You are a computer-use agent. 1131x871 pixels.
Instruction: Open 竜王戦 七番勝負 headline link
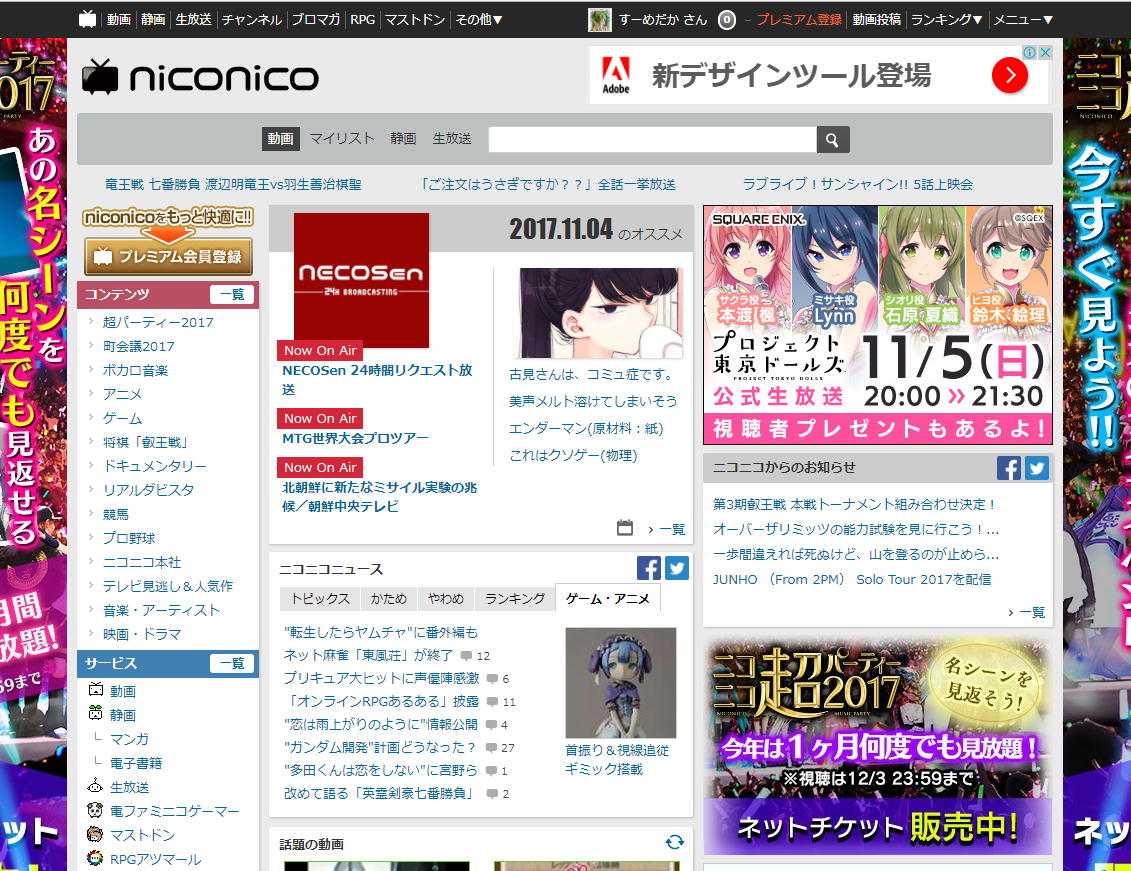[233, 185]
